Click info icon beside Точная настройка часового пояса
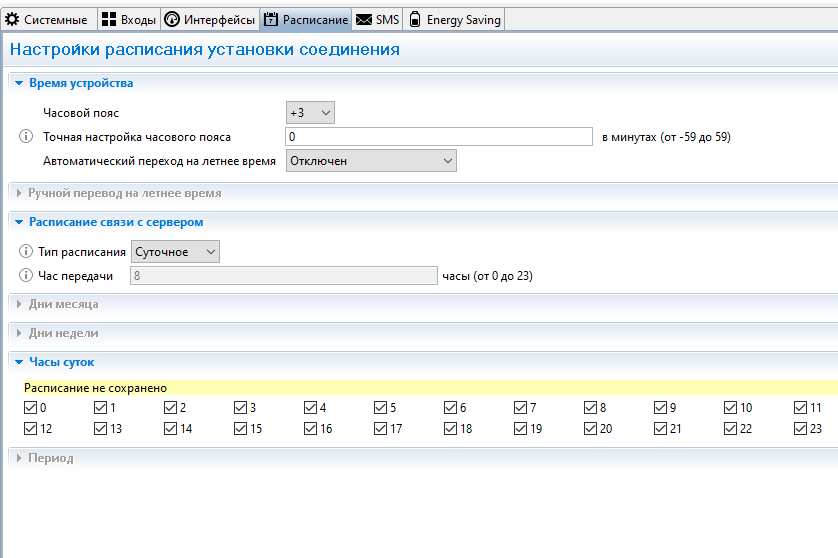 (x=26, y=136)
